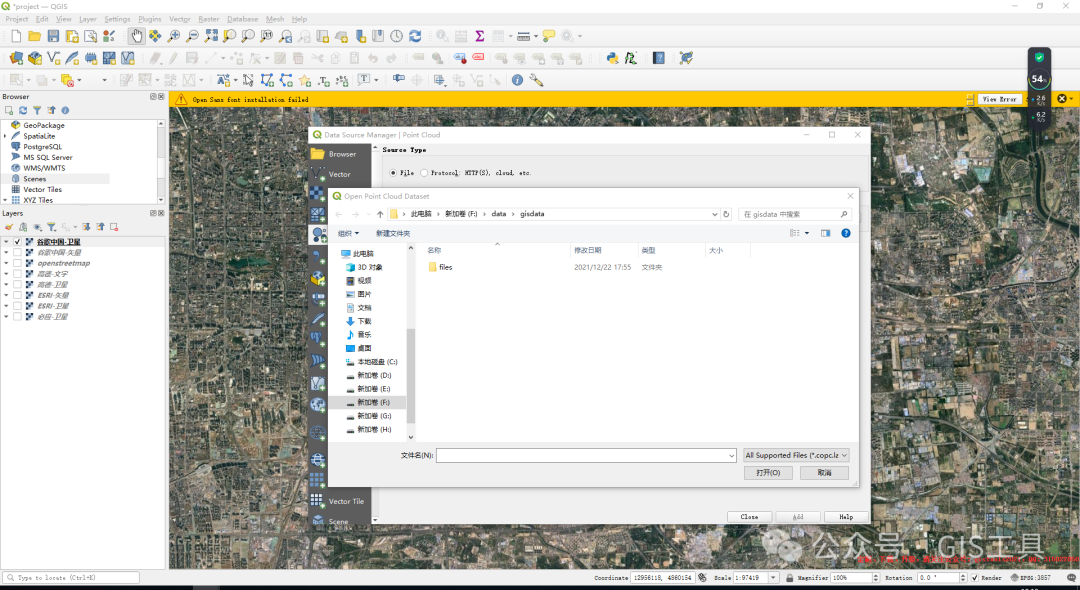Refresh the Browser panel
Viewport: 1080px width, 590px height.
(x=23, y=110)
